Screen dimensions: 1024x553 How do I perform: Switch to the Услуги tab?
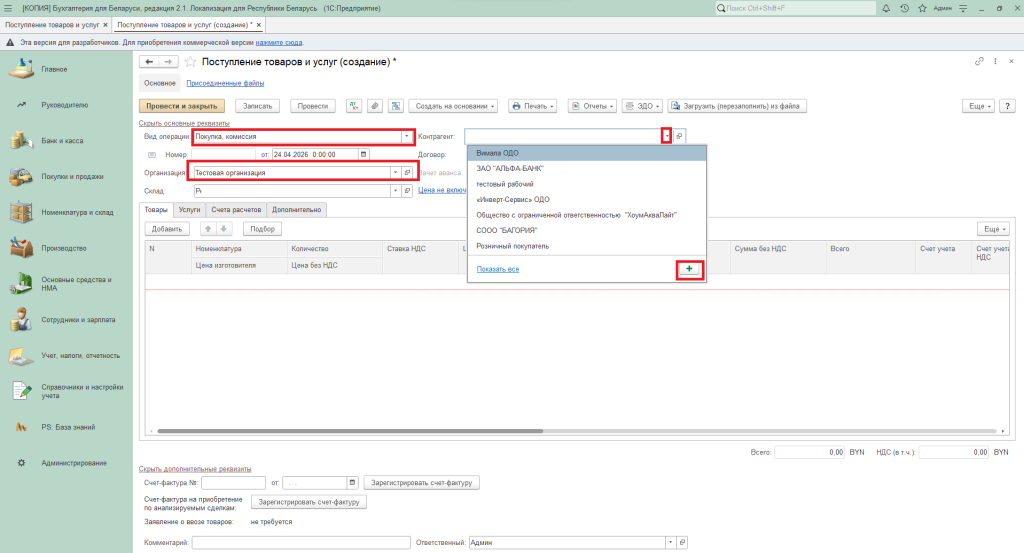coord(189,210)
